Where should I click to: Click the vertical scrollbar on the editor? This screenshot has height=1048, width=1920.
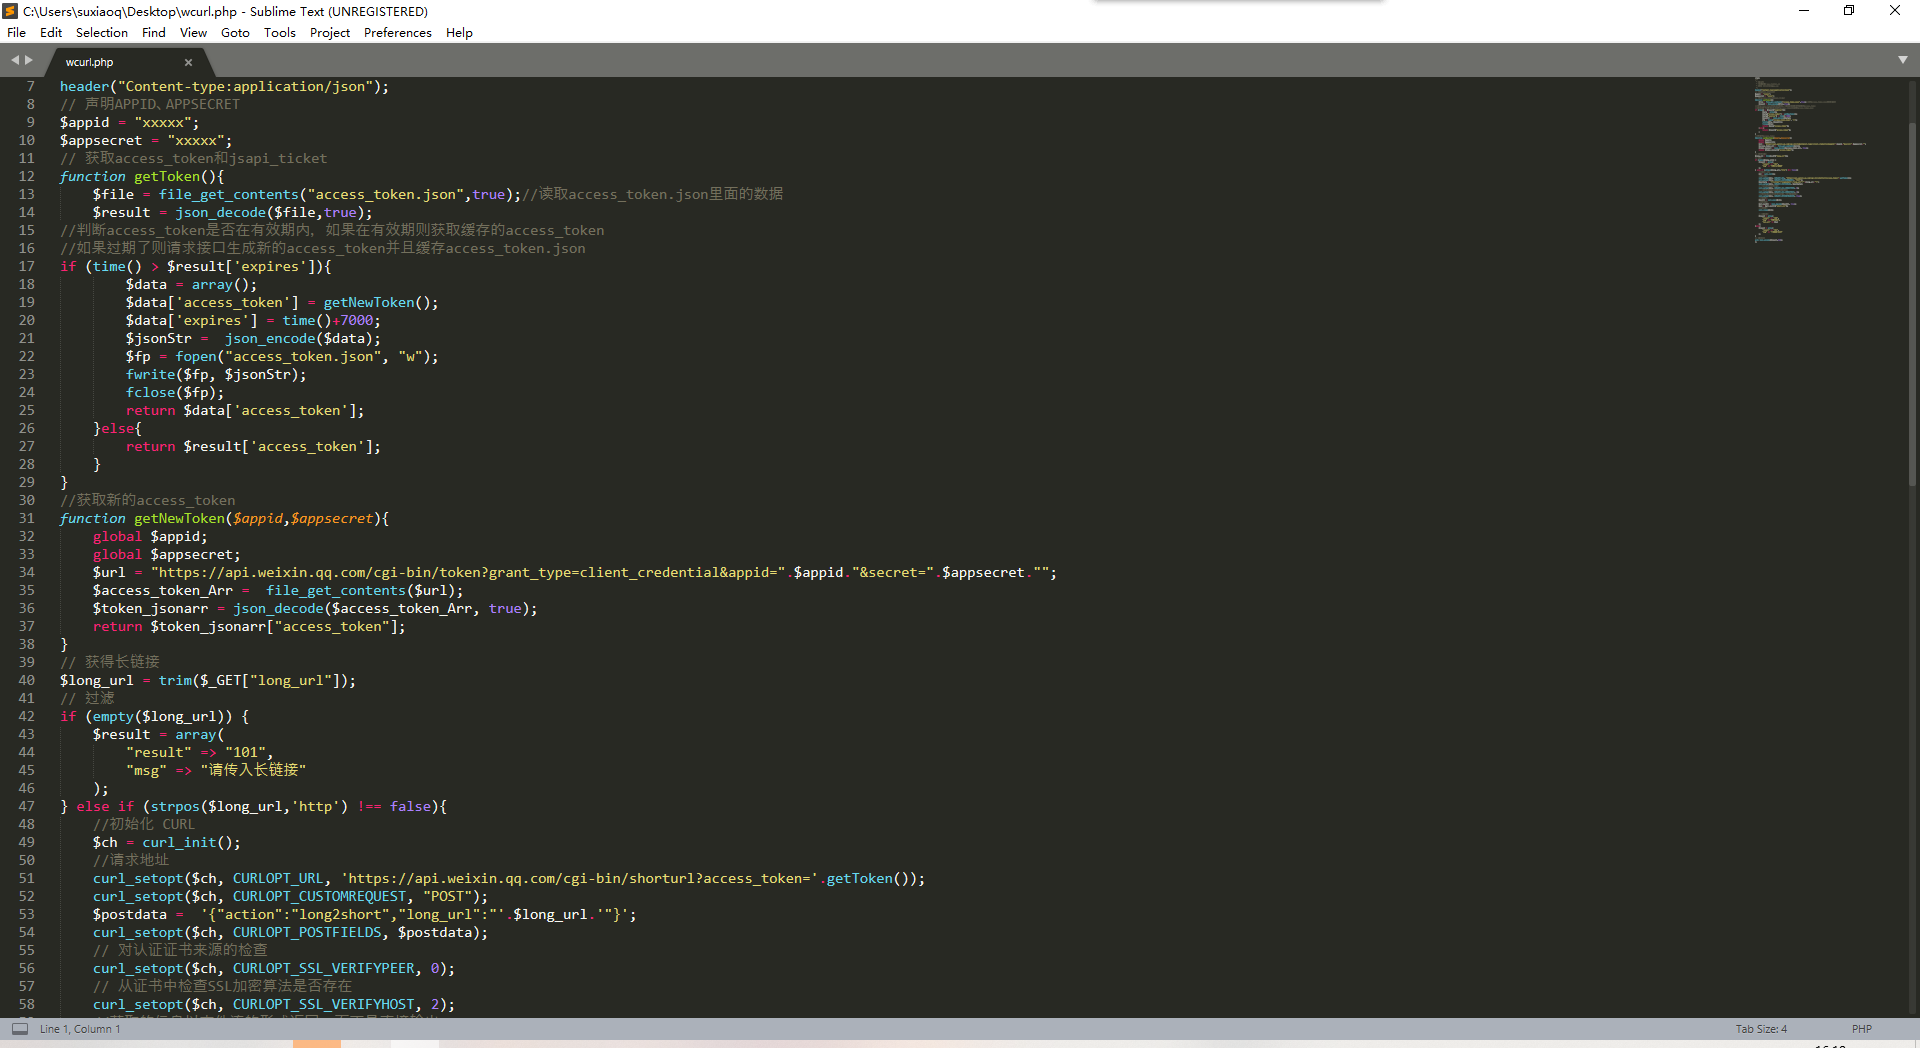1913,300
